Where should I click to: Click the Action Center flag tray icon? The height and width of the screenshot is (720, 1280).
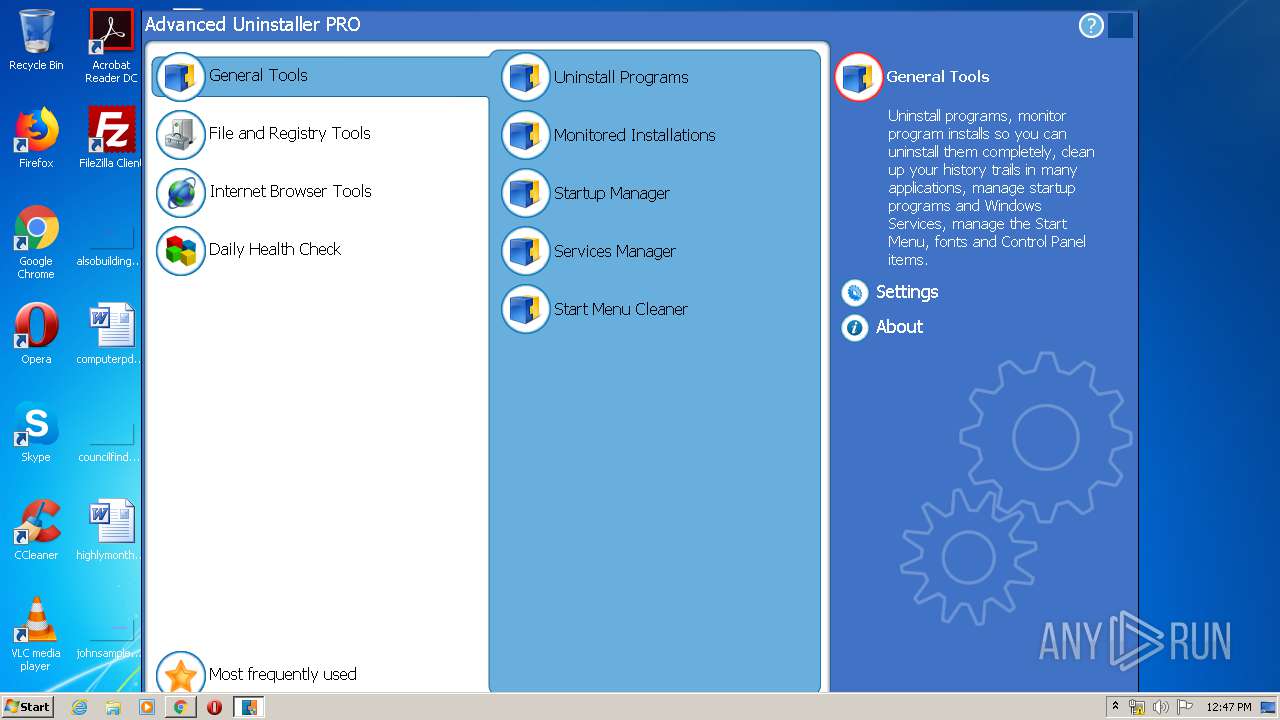coord(1185,707)
